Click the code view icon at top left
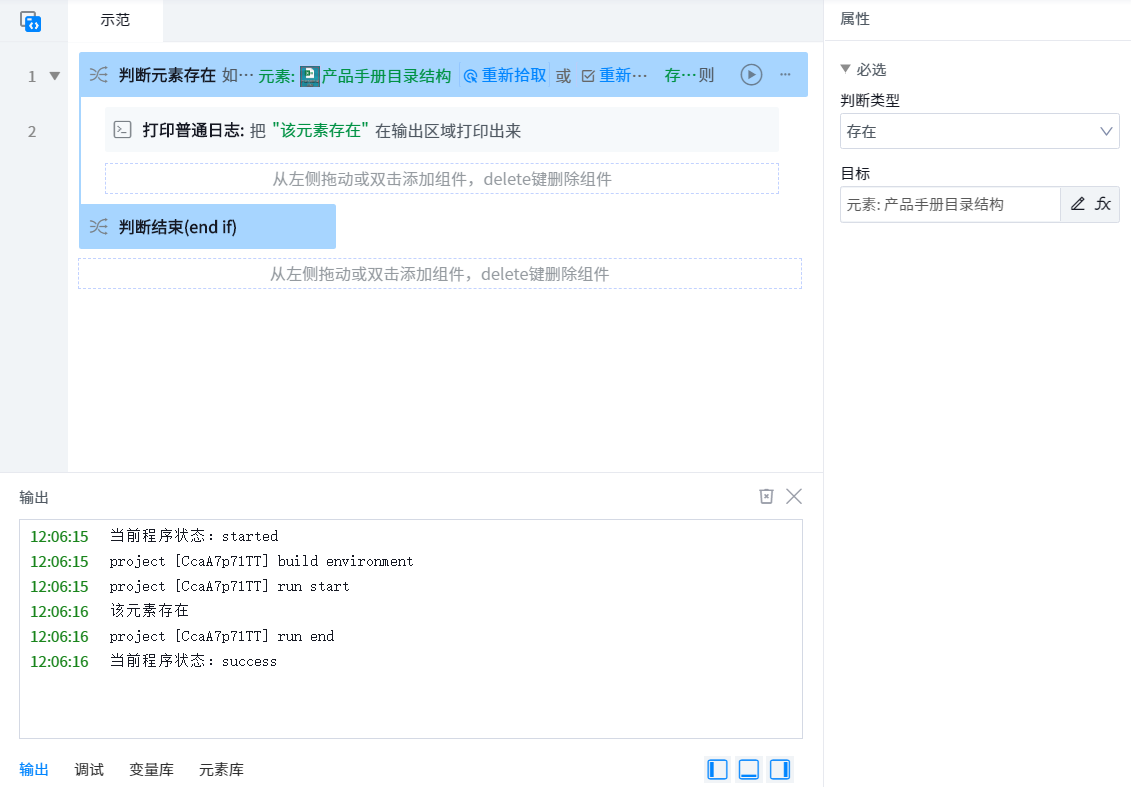 tap(30, 21)
